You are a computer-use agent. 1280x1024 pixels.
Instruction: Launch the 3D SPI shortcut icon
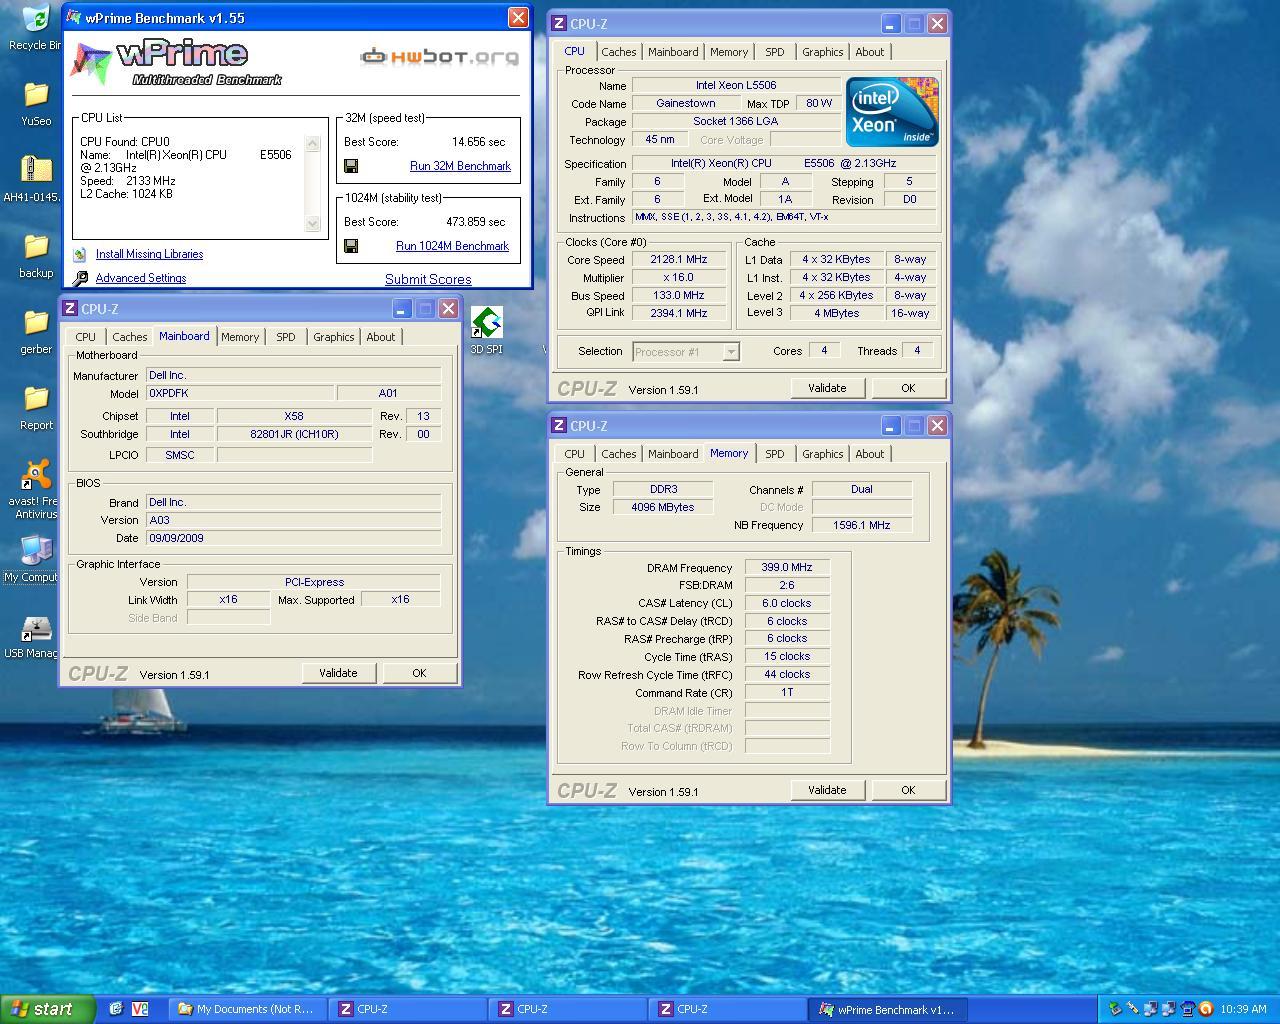coord(486,323)
